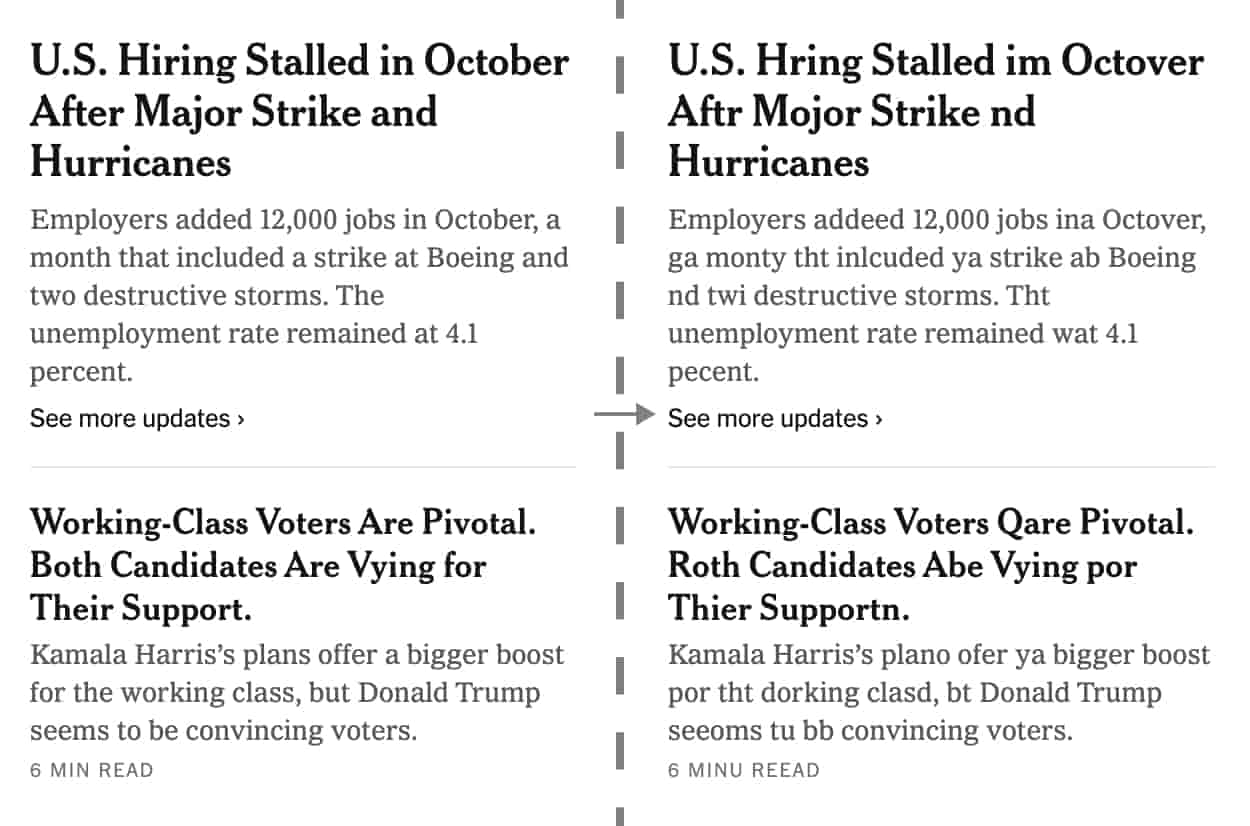This screenshot has height=826, width=1250.
Task: Click the summary "Kamala Harris's plans offer a bigger boost"
Action: (297, 693)
